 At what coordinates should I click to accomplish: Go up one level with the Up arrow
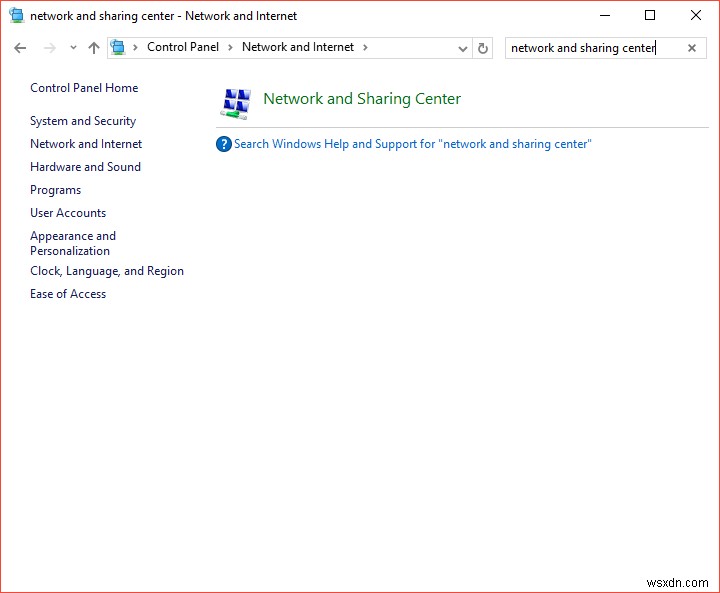94,48
